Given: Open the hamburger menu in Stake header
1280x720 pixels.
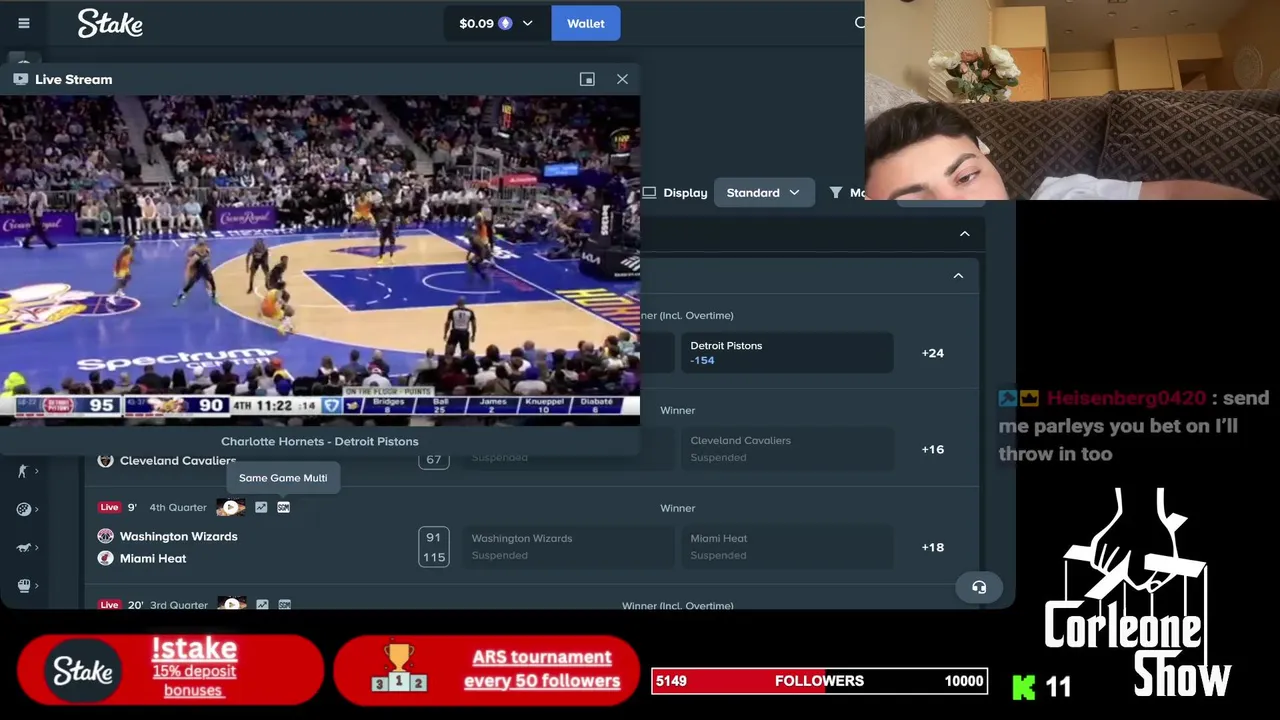Looking at the screenshot, I should pos(24,23).
